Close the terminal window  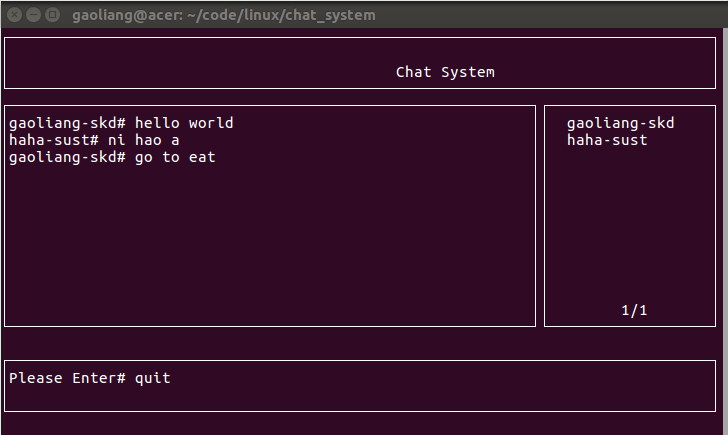[x=13, y=15]
